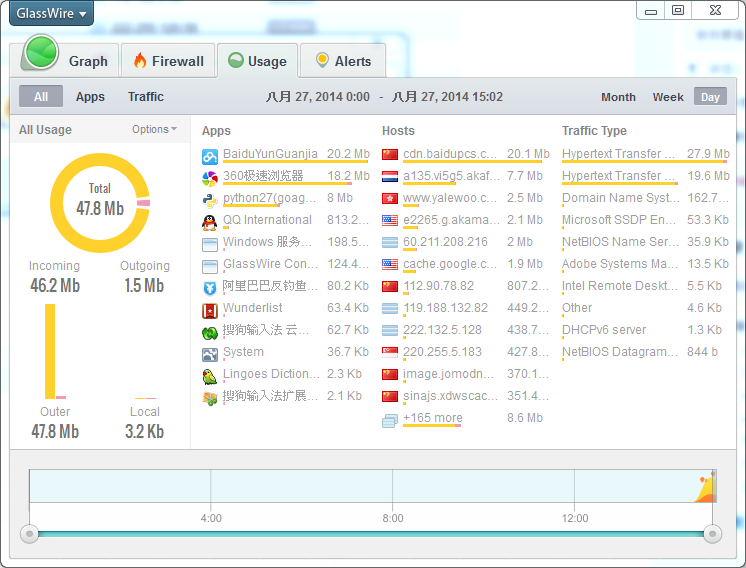Filter usage by Traffic
Image resolution: width=746 pixels, height=568 pixels.
click(x=146, y=97)
